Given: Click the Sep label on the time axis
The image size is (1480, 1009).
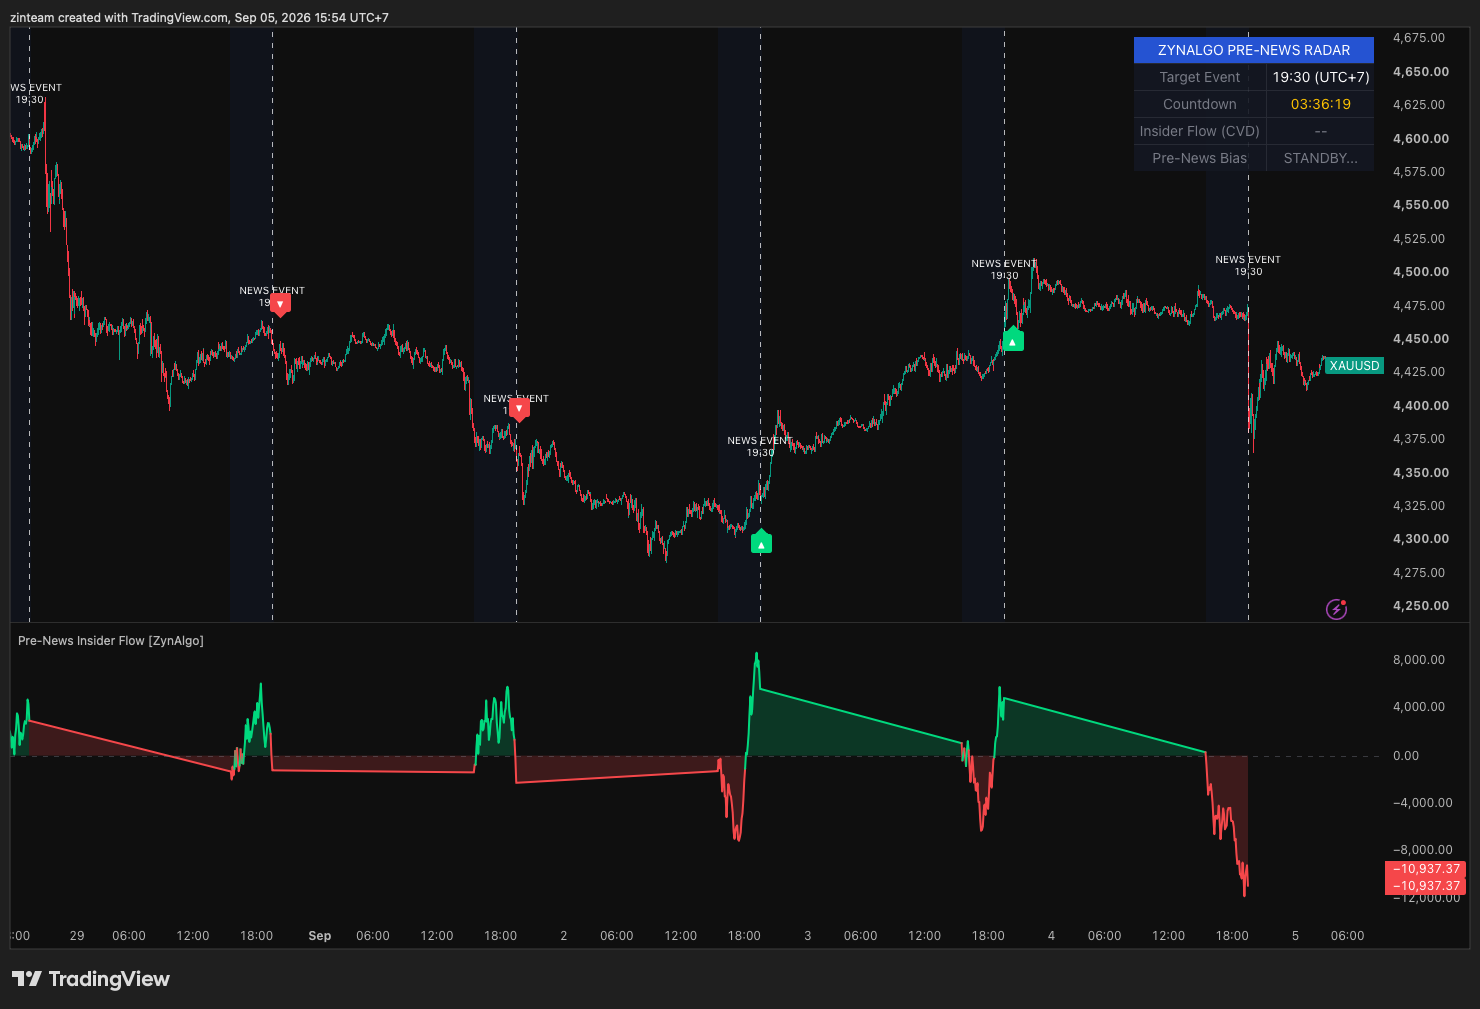Looking at the screenshot, I should point(320,936).
